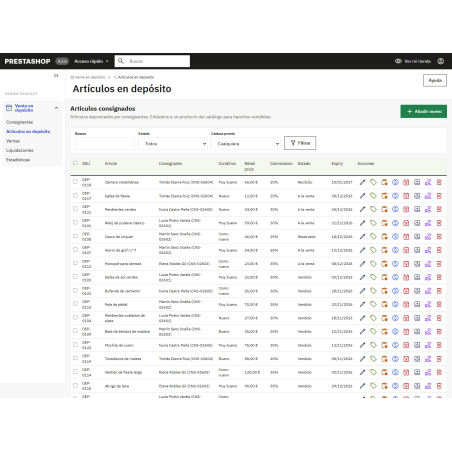Click the Expiry column header

coord(337,163)
